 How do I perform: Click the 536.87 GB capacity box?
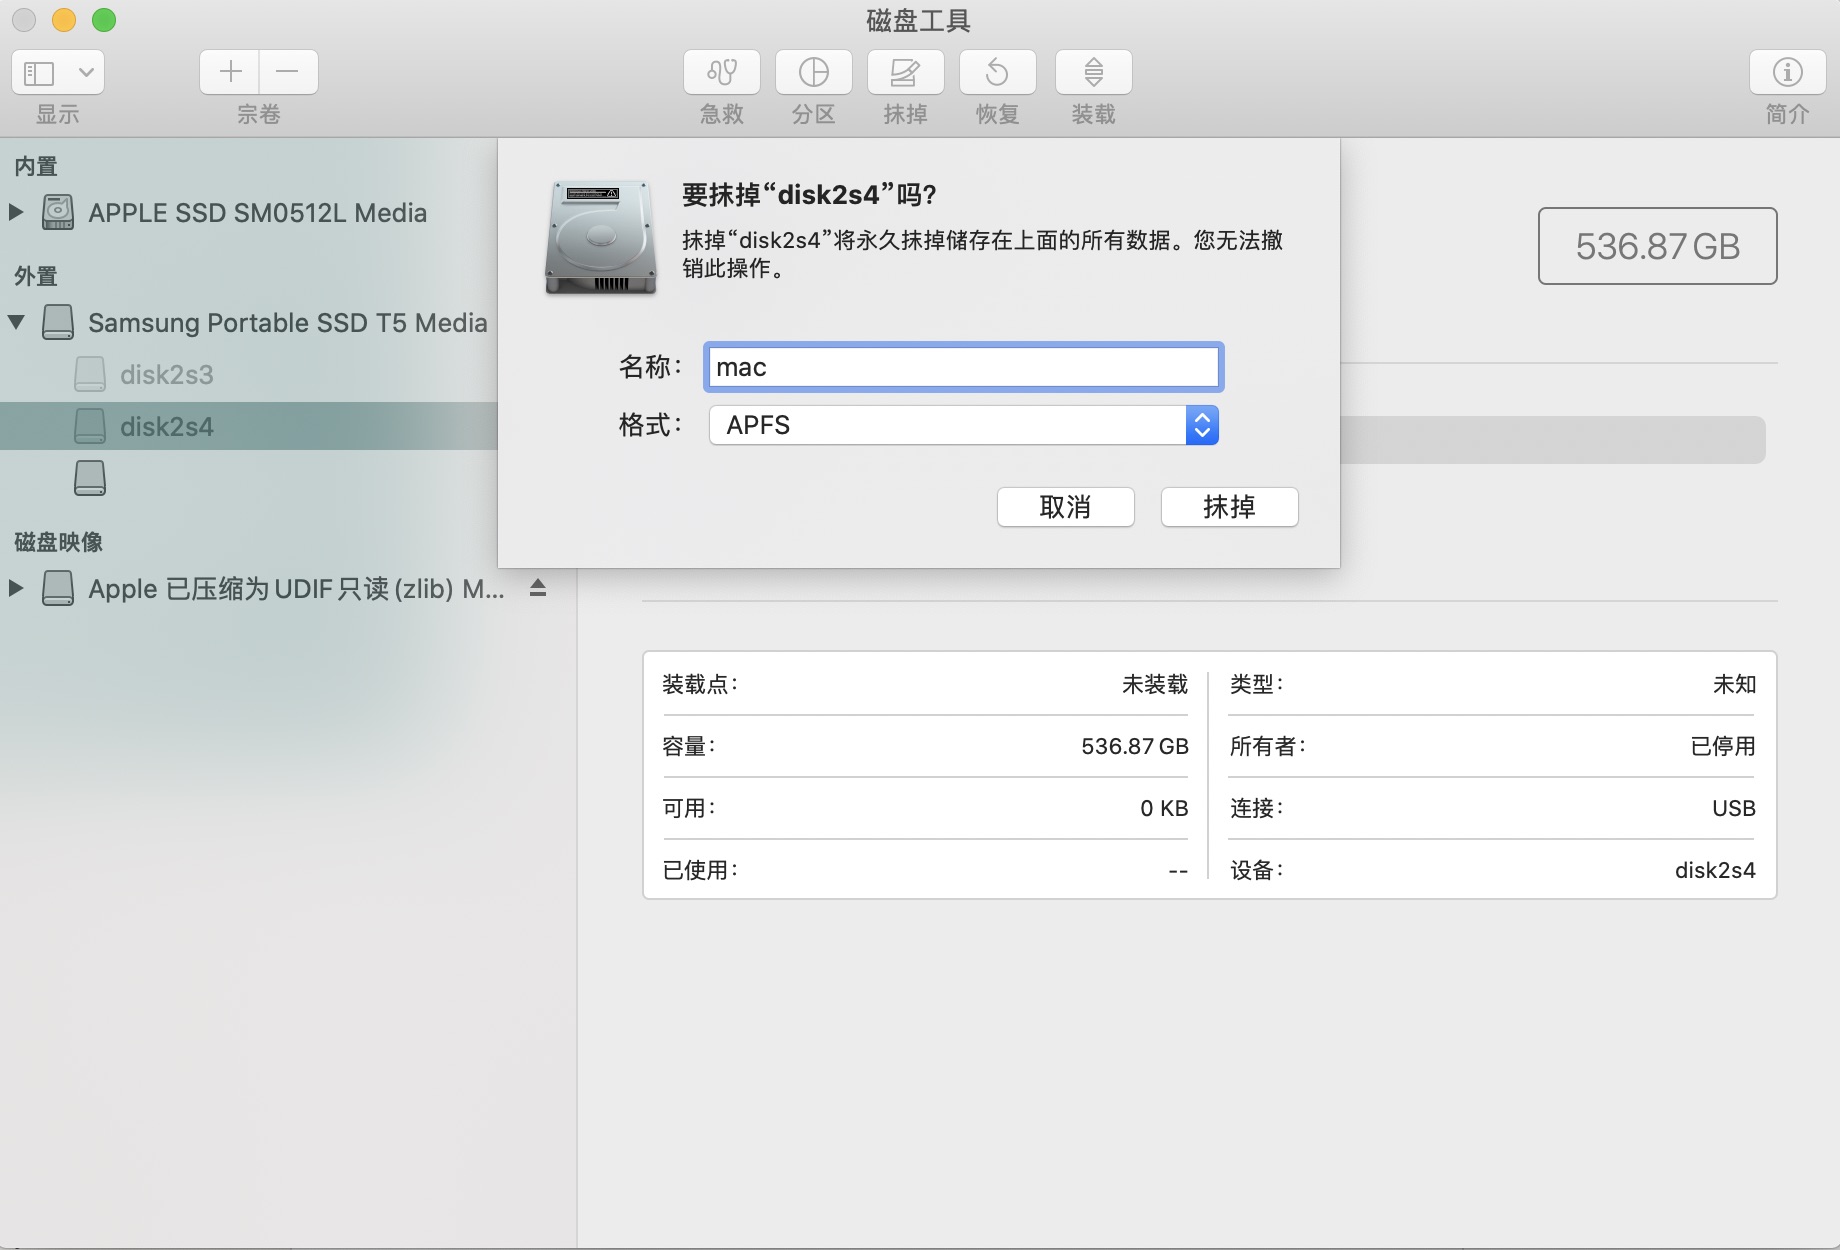(x=1658, y=246)
